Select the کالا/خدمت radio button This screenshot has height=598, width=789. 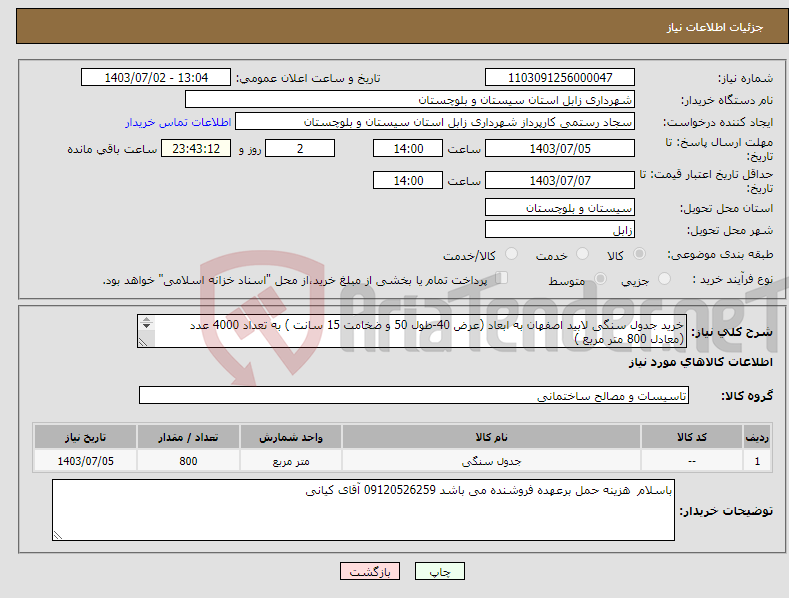click(x=511, y=254)
